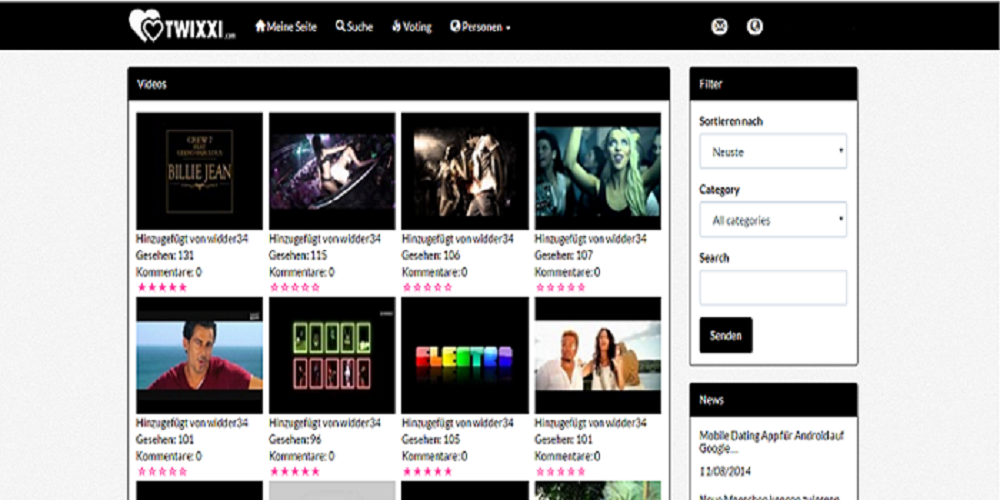Open the Sortieren nach Neuste dropdown
Viewport: 1000px width, 500px height.
[773, 151]
